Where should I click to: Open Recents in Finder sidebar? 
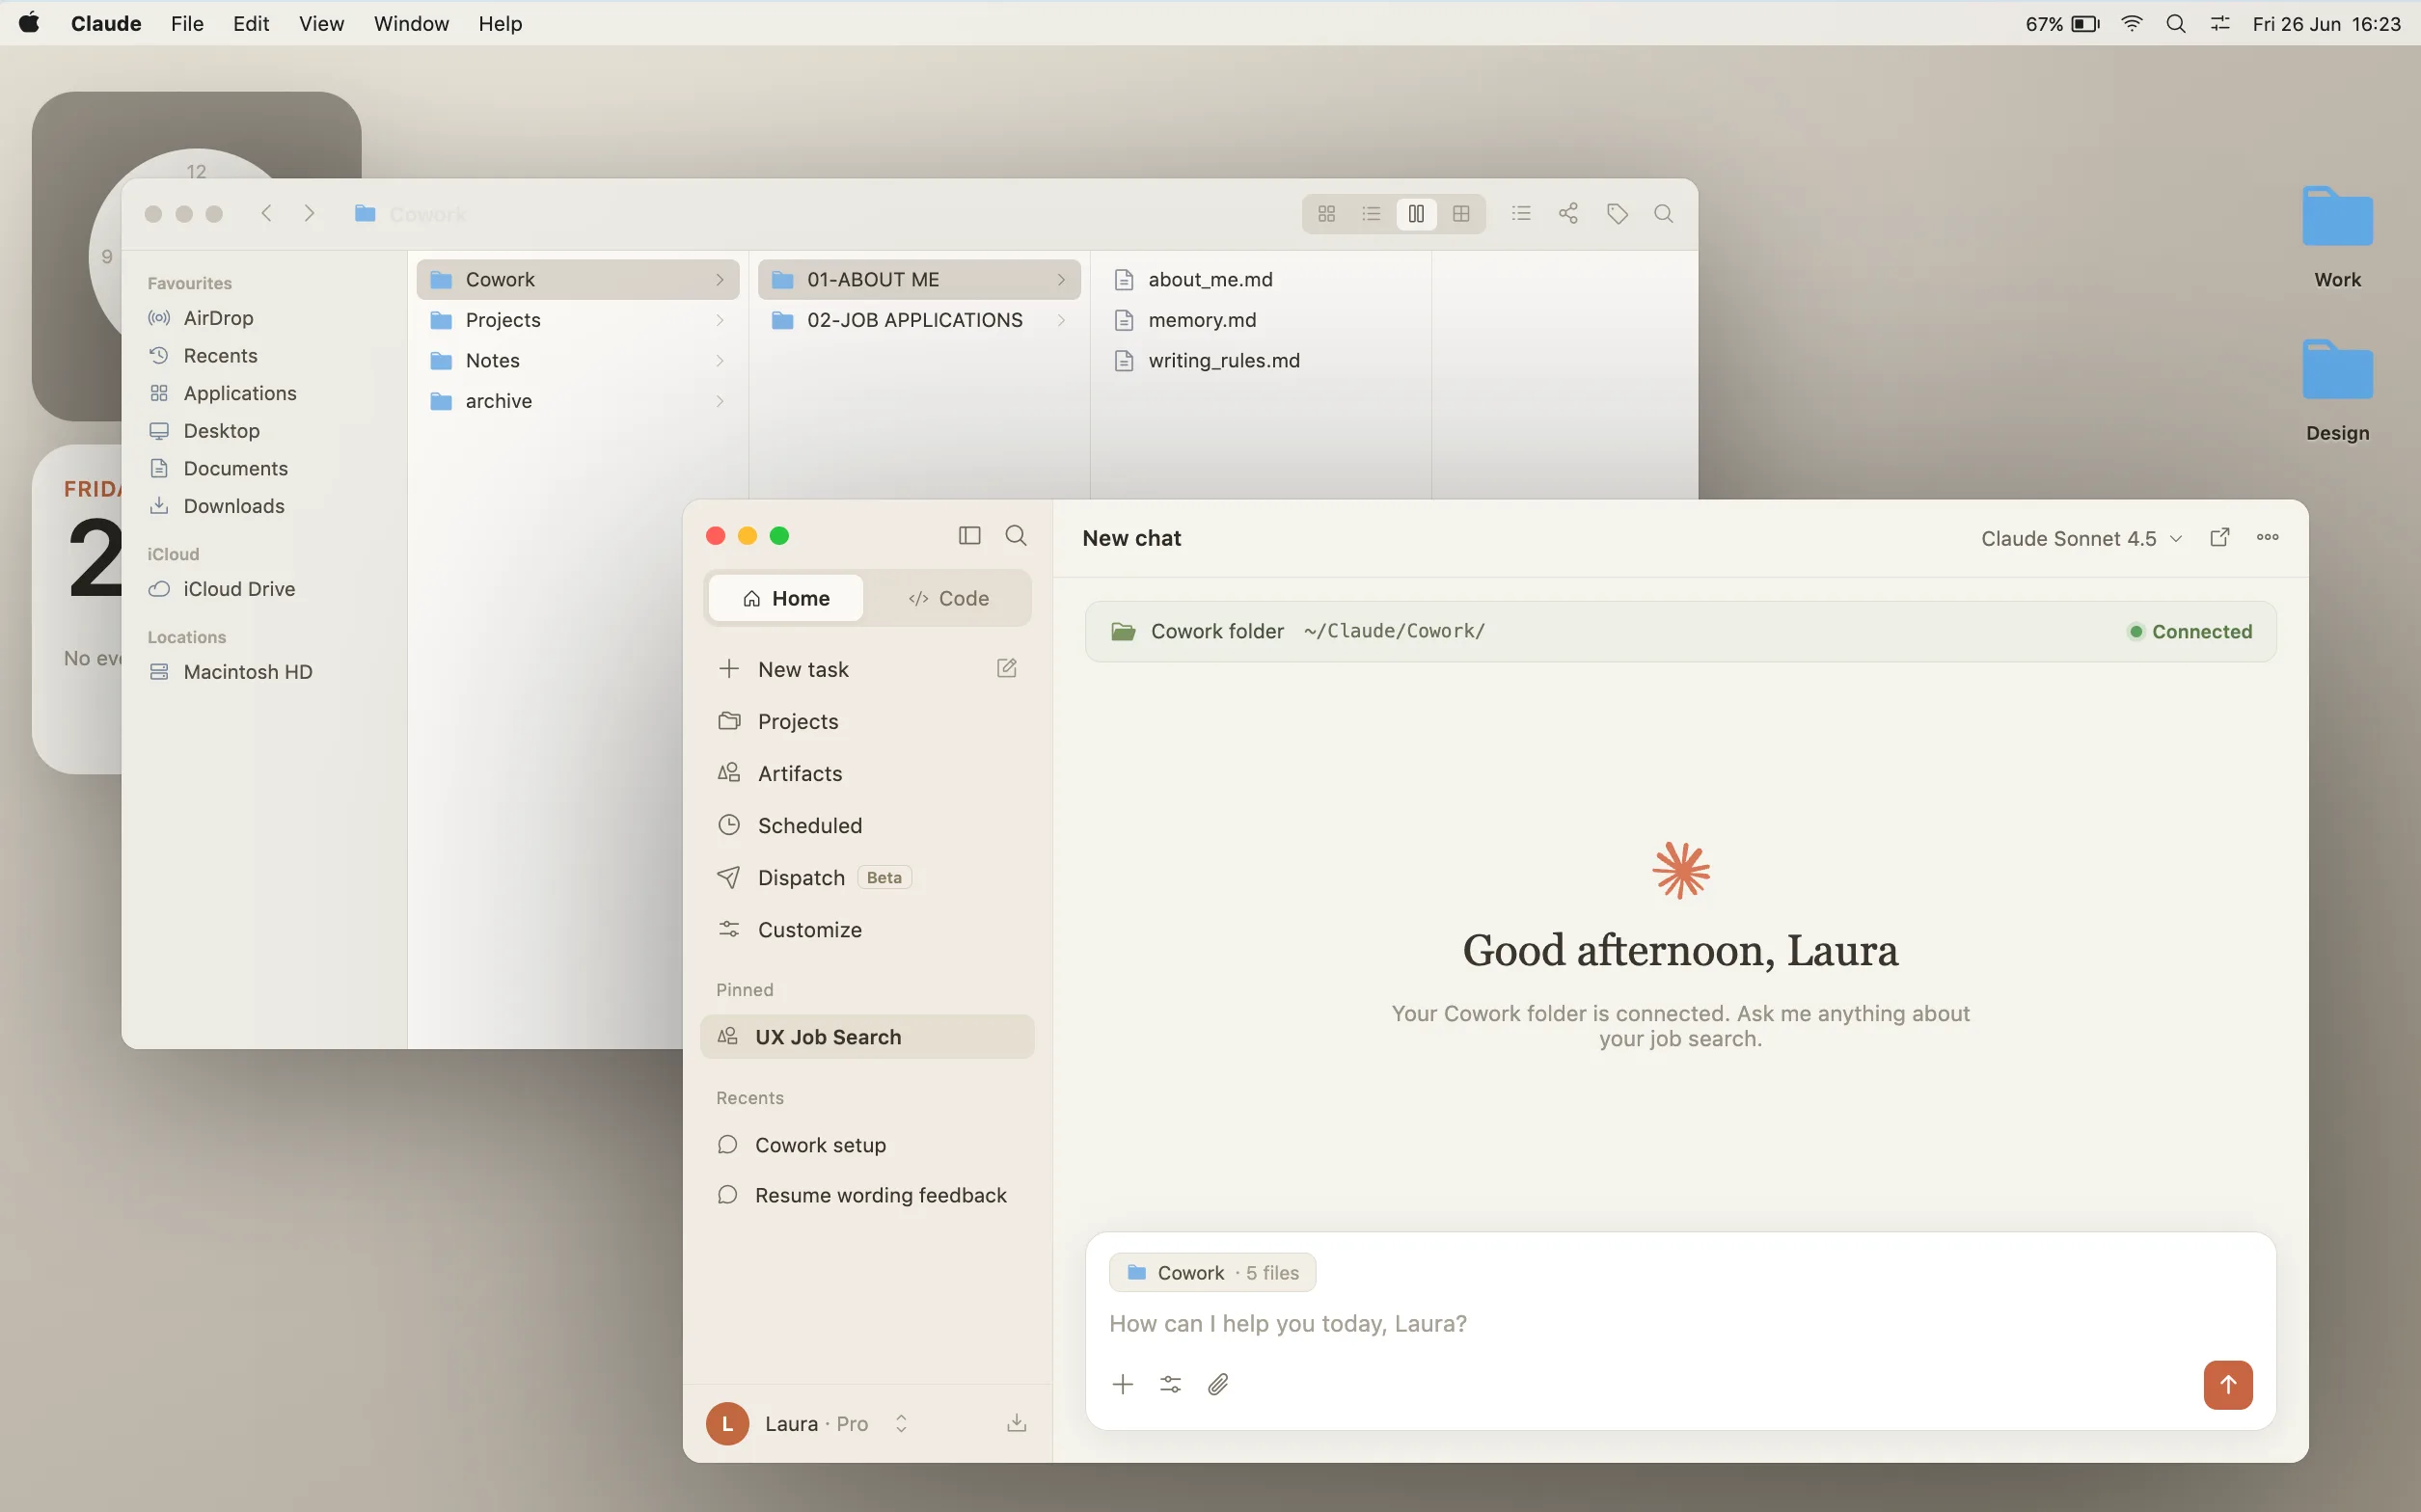pyautogui.click(x=264, y=356)
